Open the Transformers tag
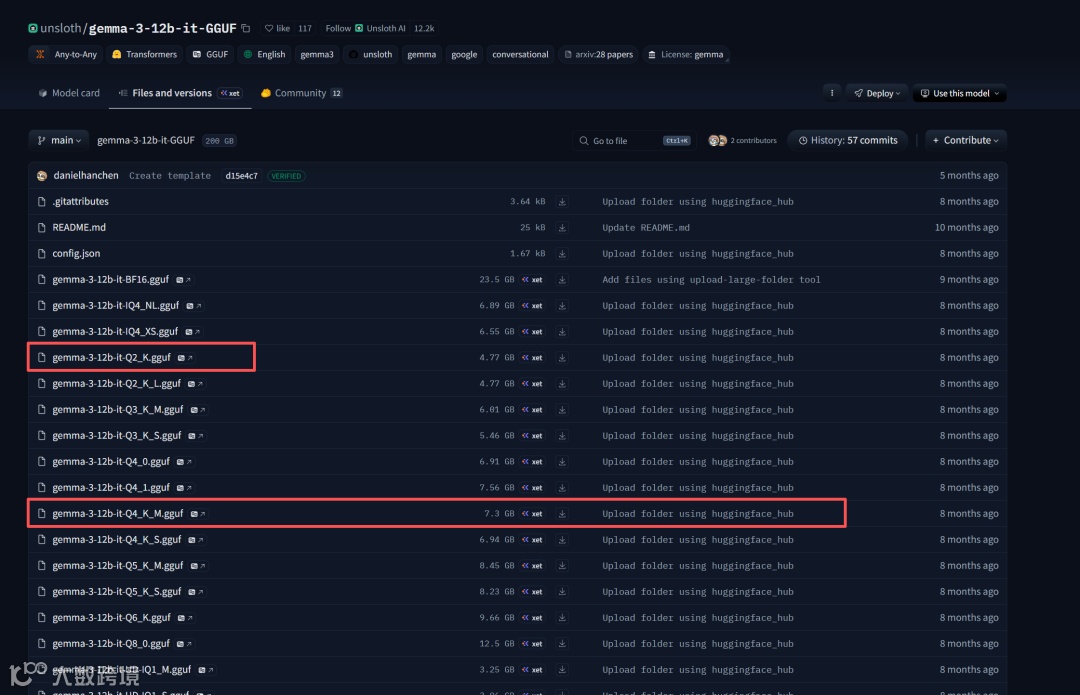Image resolution: width=1080 pixels, height=695 pixels. 145,54
